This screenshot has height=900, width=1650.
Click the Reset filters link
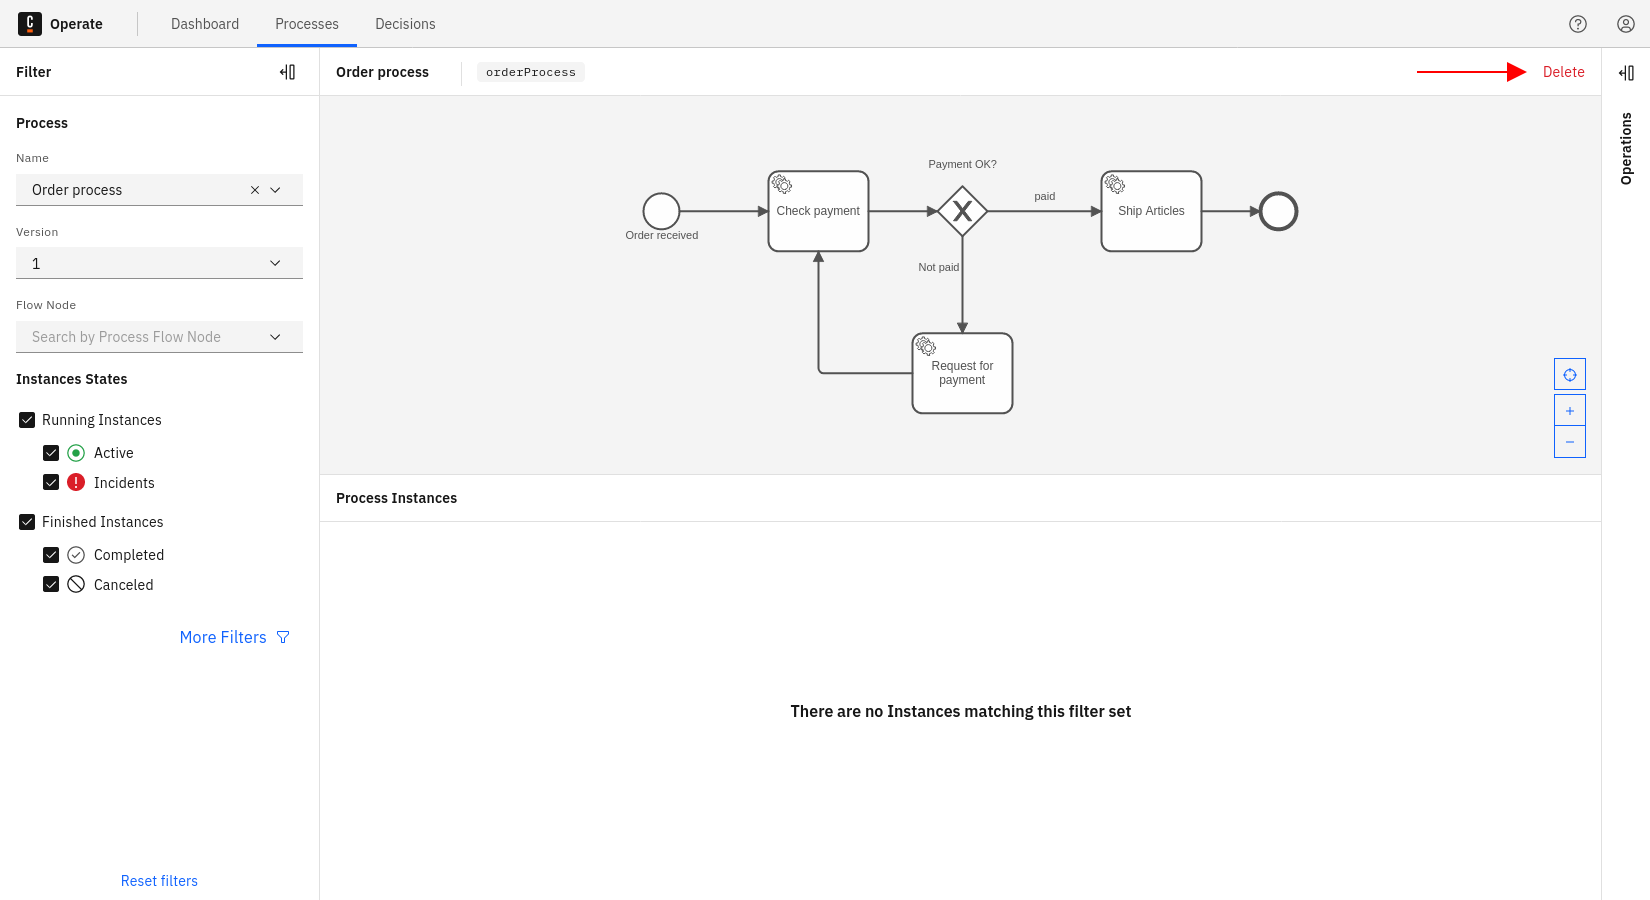pos(159,881)
